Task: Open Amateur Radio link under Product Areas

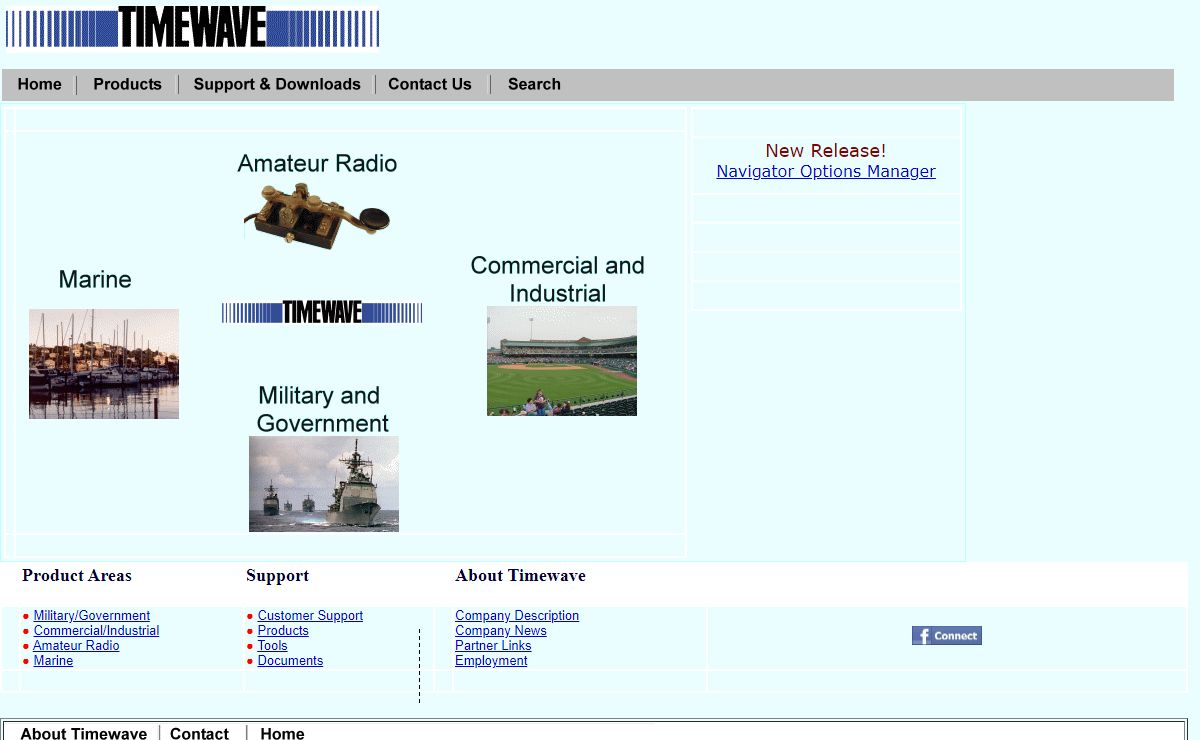Action: (76, 646)
